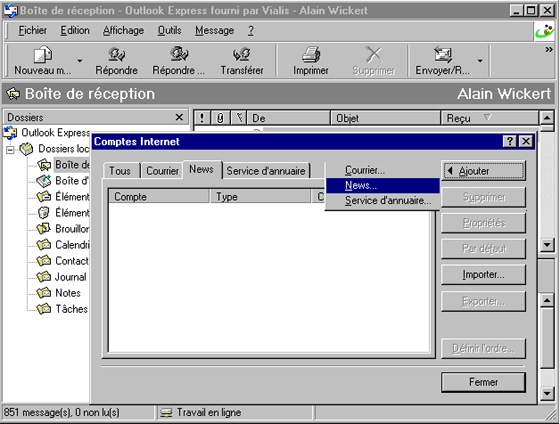Close the Comptes Internet dialog
This screenshot has width=560, height=424.
[526, 141]
